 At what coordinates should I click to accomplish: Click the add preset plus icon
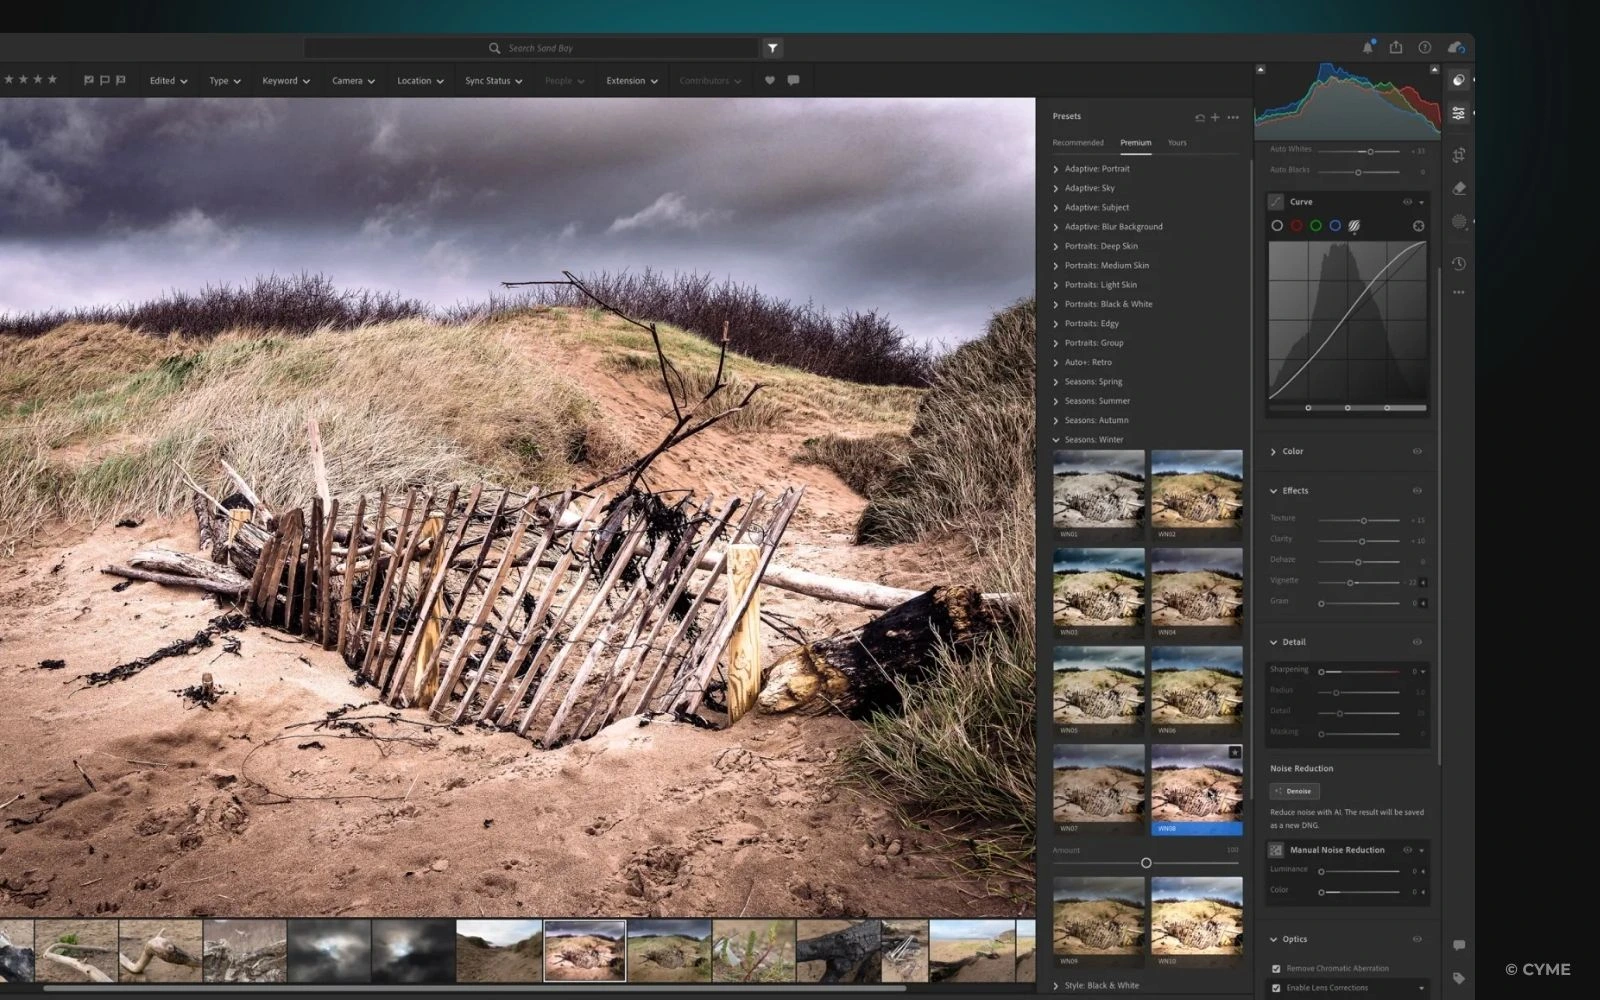point(1215,117)
